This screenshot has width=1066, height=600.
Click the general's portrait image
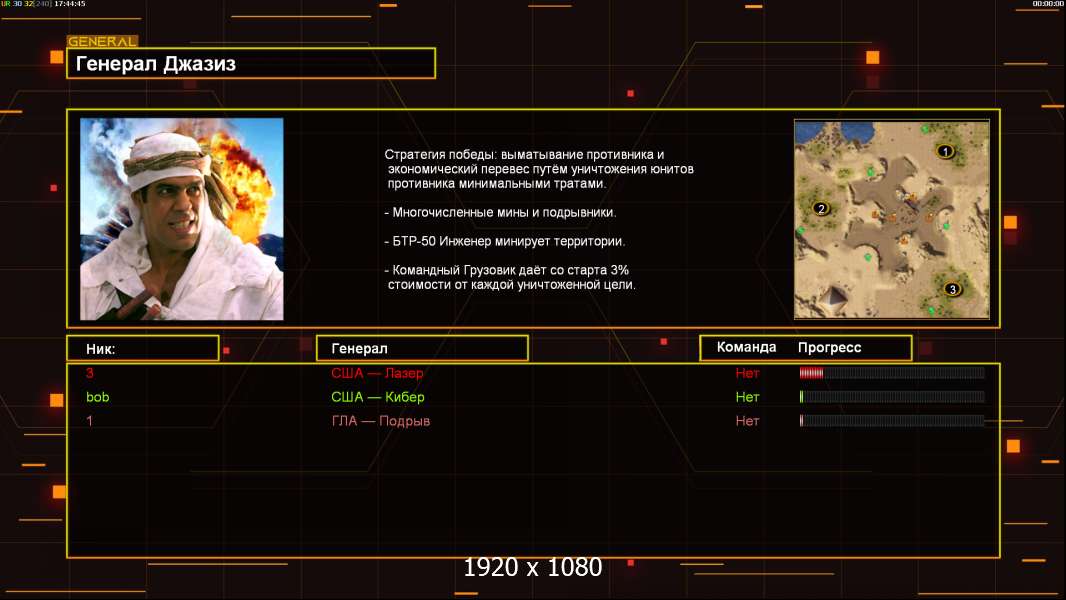click(x=182, y=219)
